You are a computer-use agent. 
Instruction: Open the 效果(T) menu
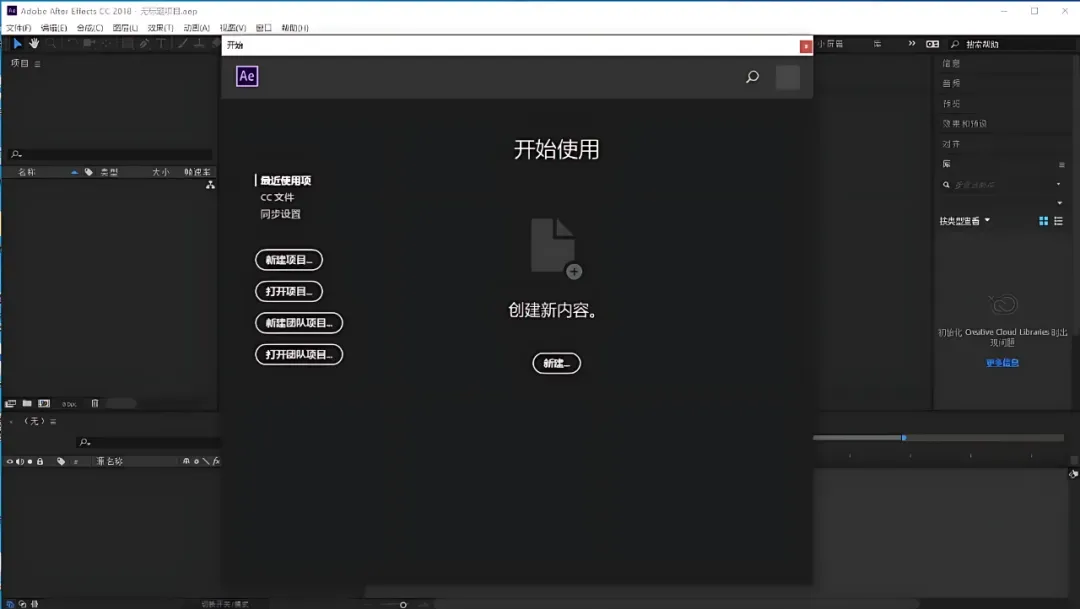pyautogui.click(x=160, y=28)
